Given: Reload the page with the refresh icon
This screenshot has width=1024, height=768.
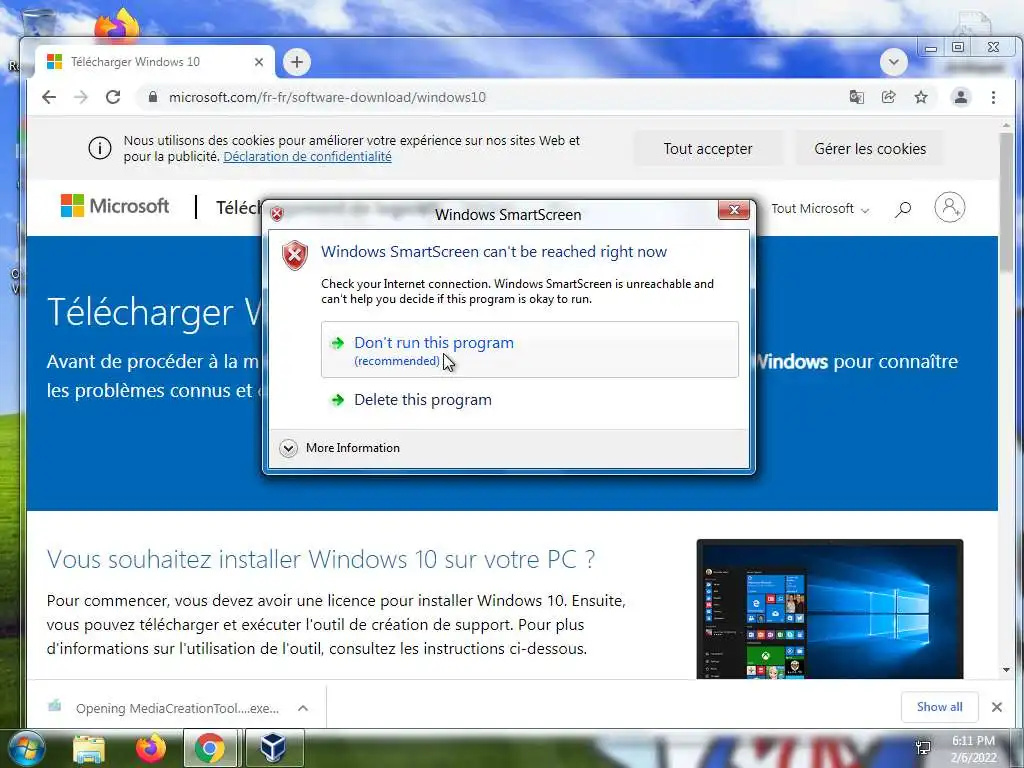Looking at the screenshot, I should click(x=113, y=97).
